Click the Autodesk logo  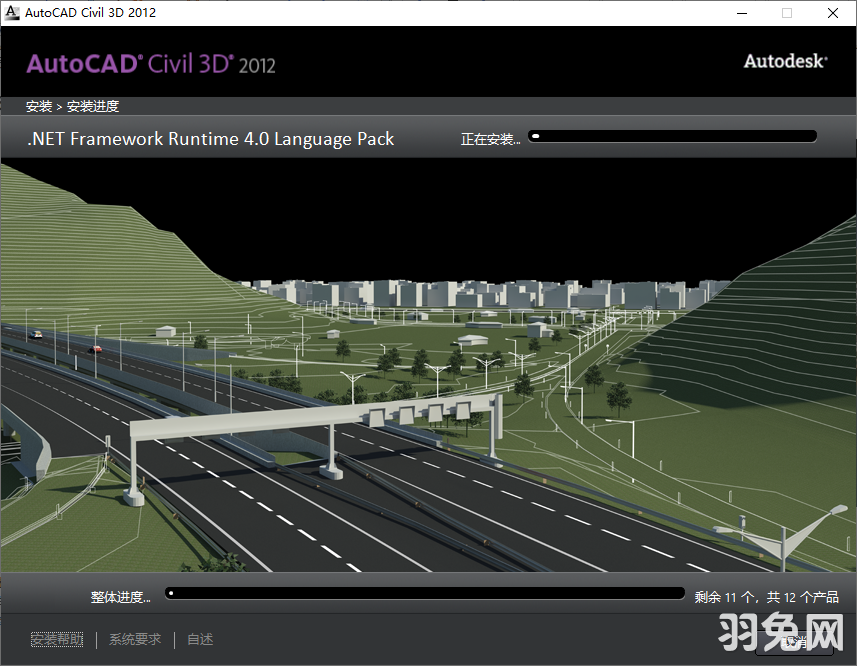(x=785, y=61)
